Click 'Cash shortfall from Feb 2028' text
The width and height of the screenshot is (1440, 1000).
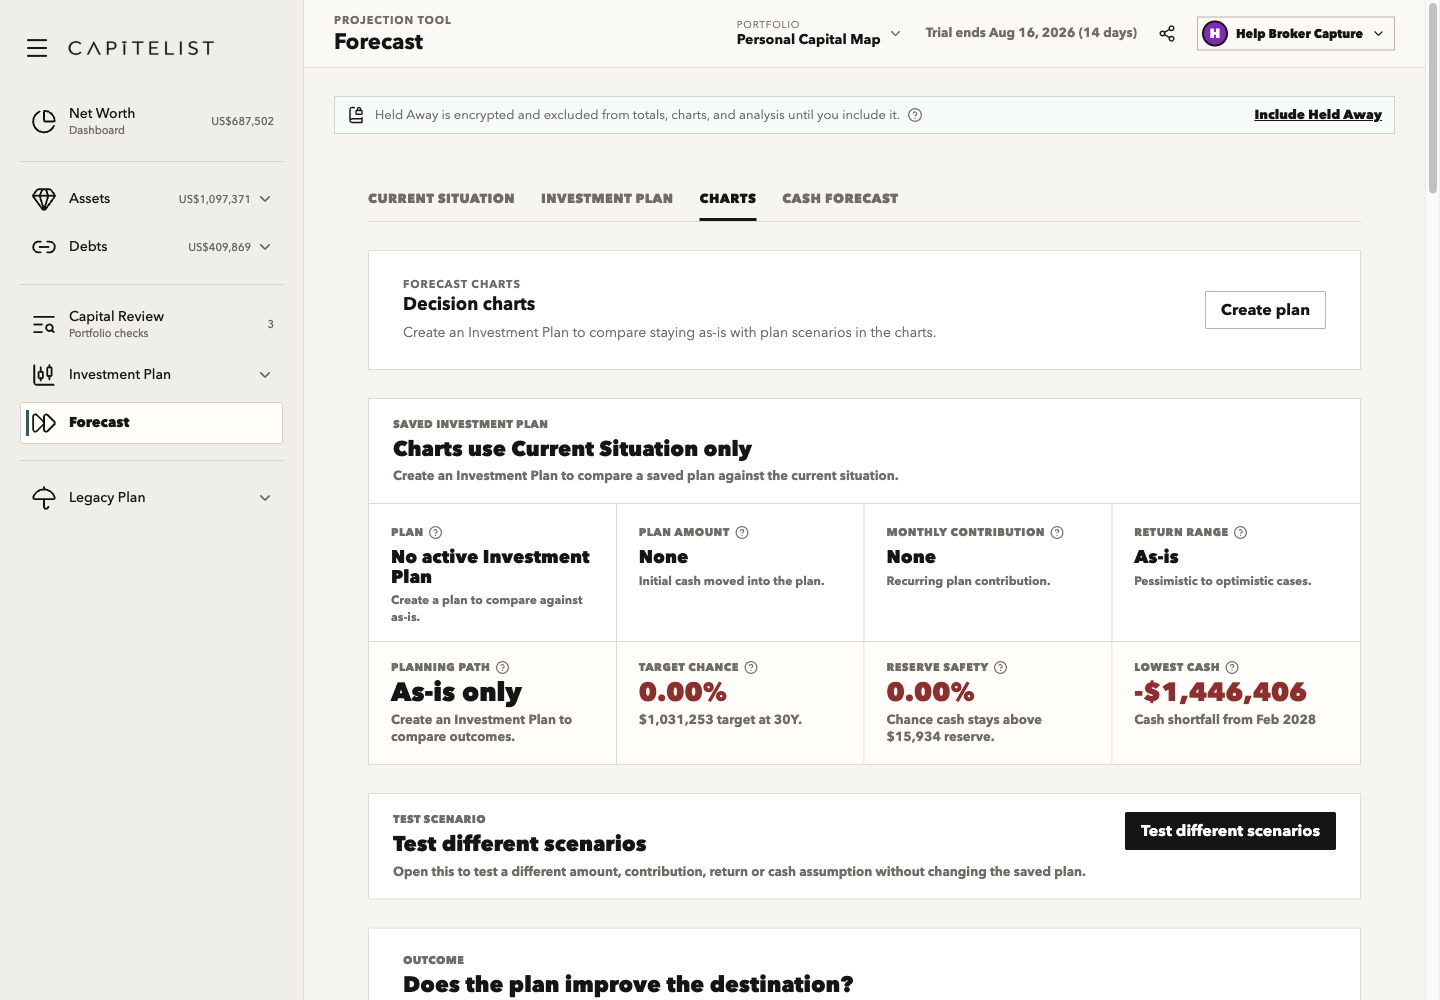coord(1225,720)
